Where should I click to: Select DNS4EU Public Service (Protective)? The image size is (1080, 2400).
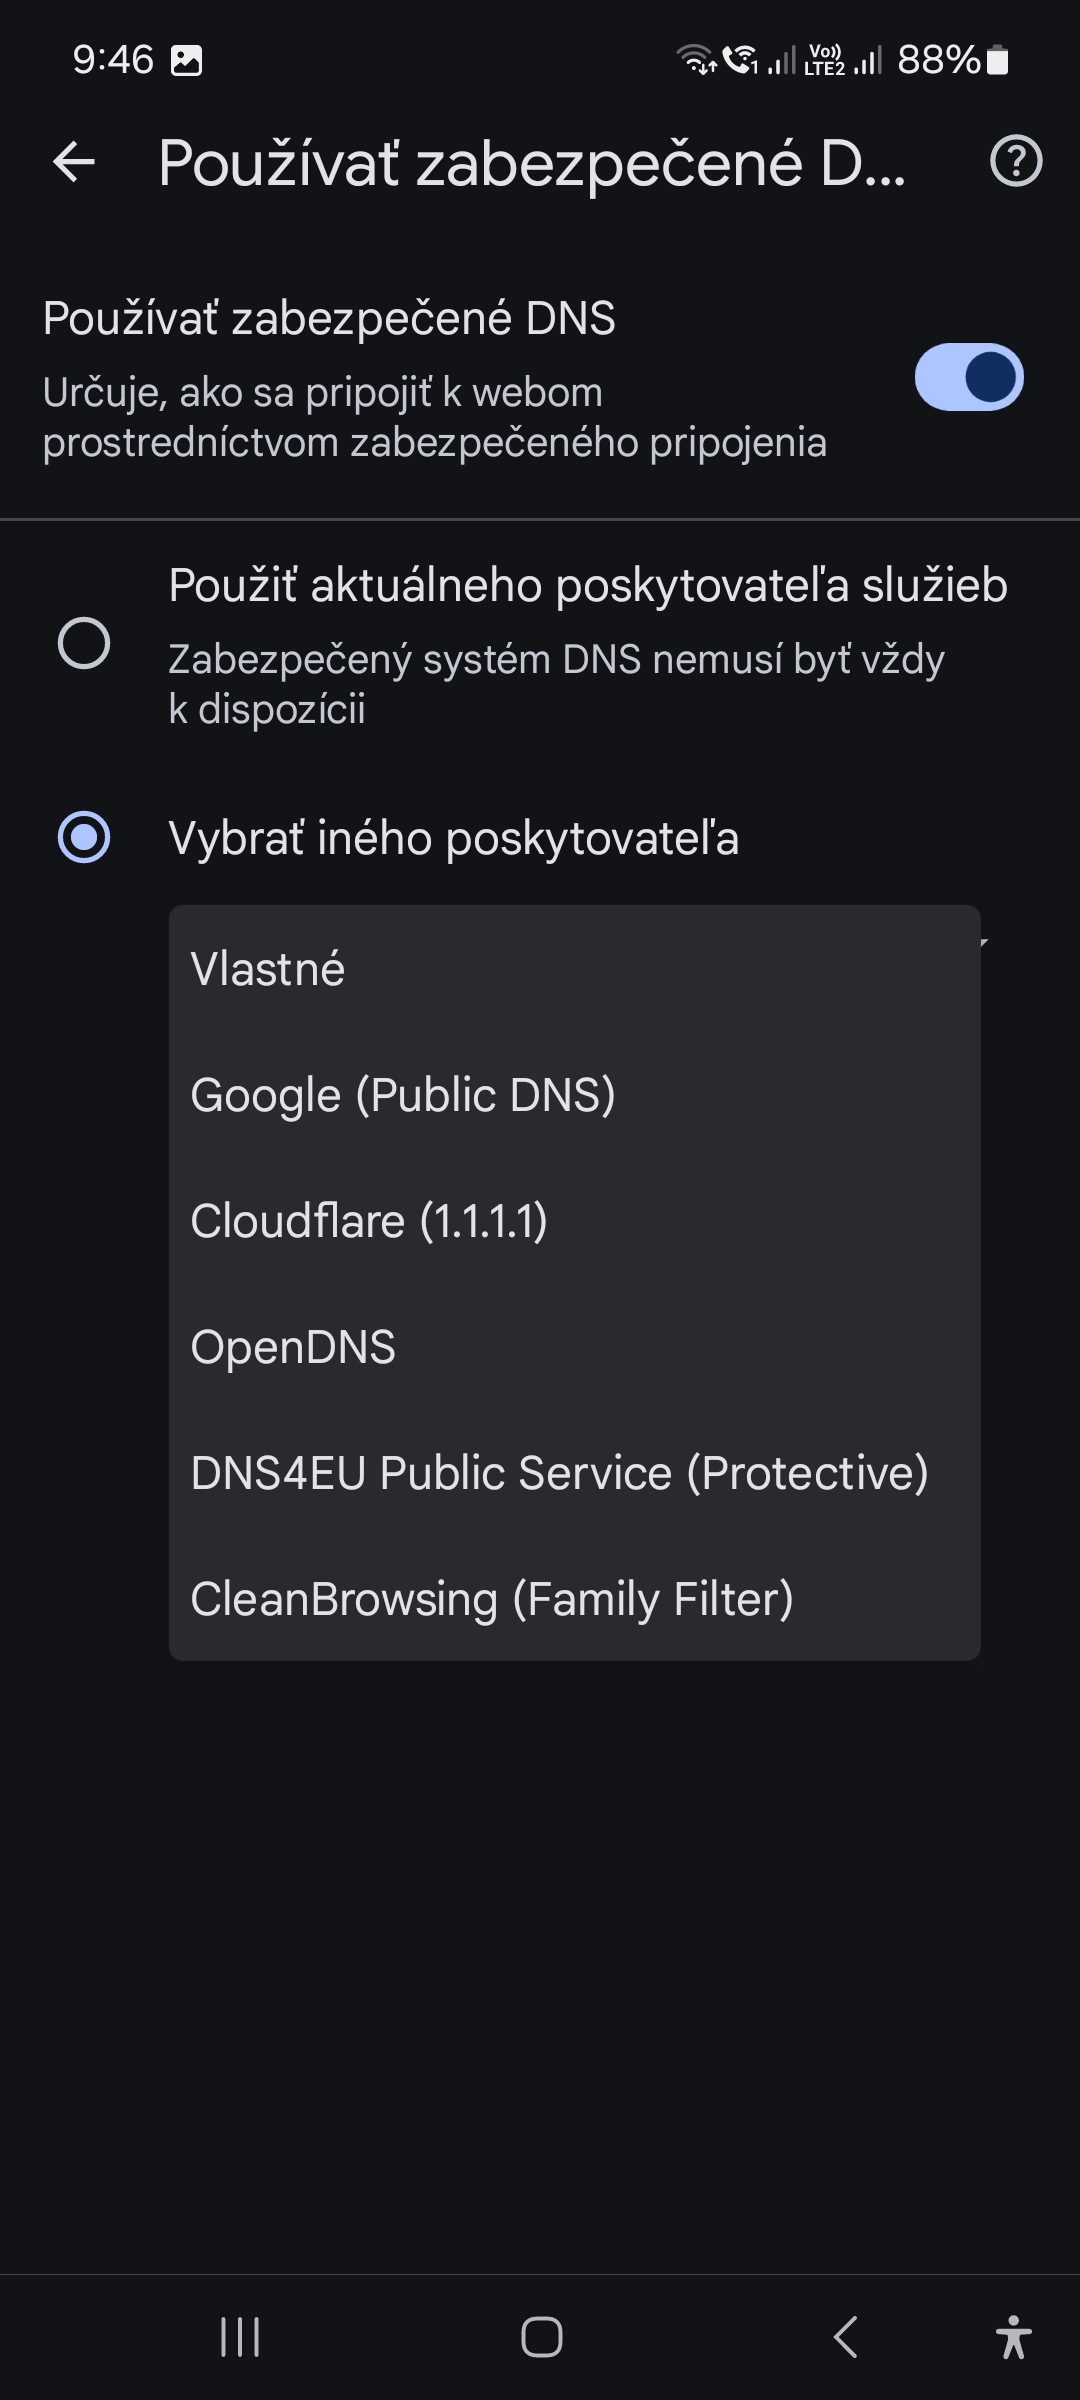[x=559, y=1473]
